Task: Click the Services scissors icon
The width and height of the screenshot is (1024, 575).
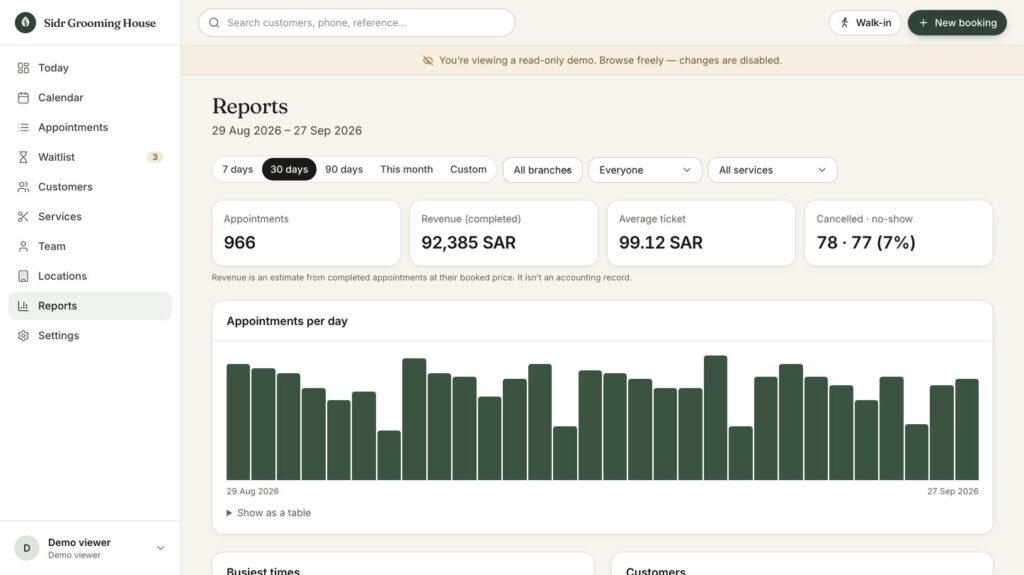Action: (x=24, y=216)
